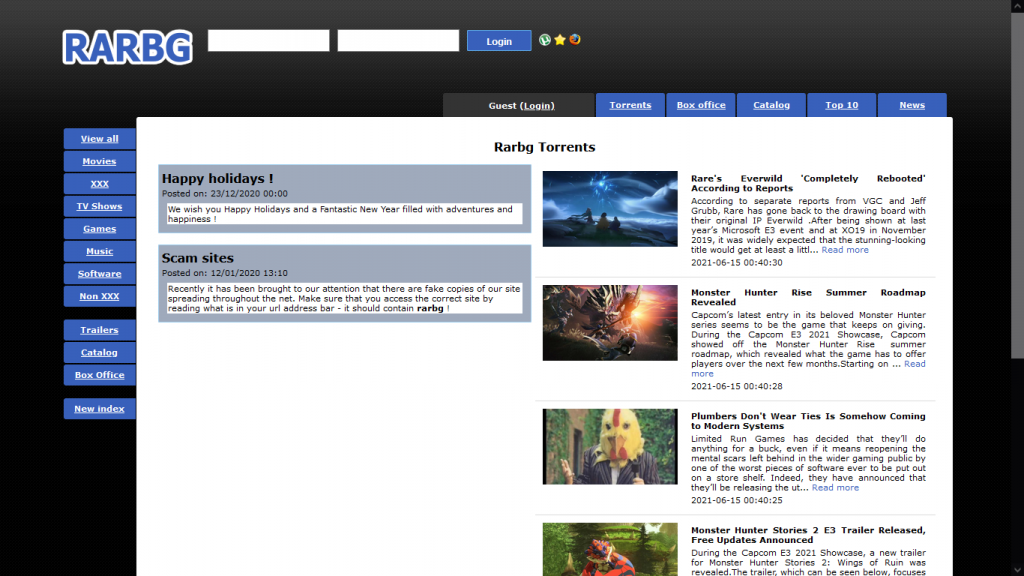The image size is (1024, 576).
Task: Click headline "Rare's Everwild 'Completely Rebooted' According to Reports"
Action: 808,184
